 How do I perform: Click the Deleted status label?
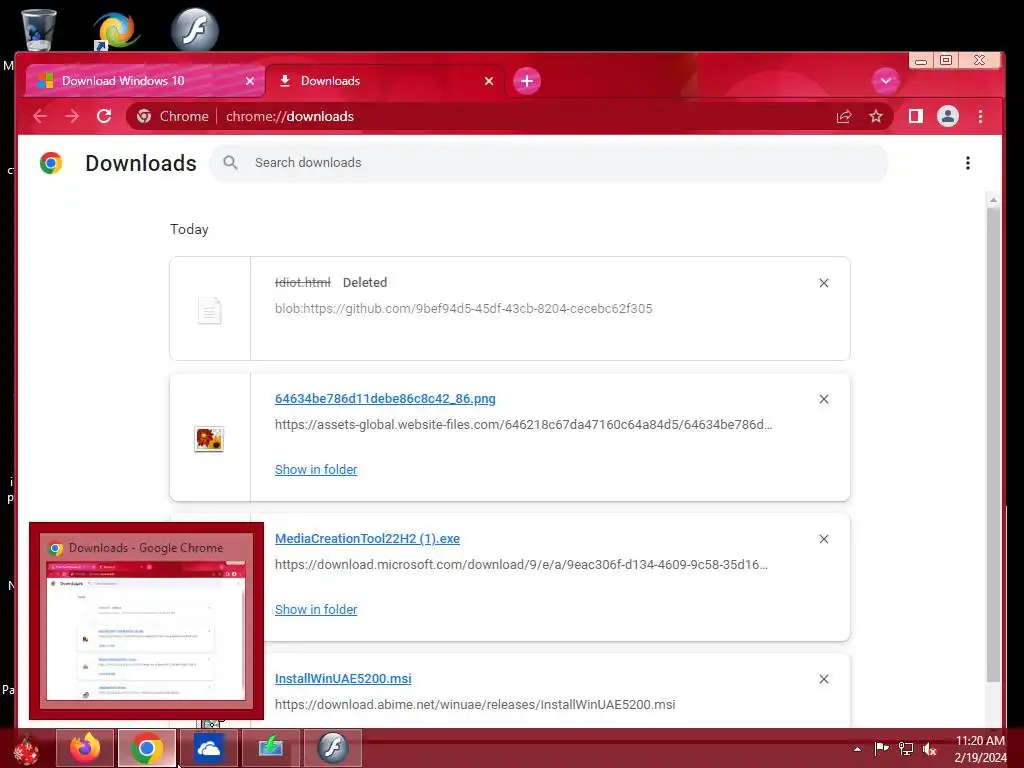(365, 282)
